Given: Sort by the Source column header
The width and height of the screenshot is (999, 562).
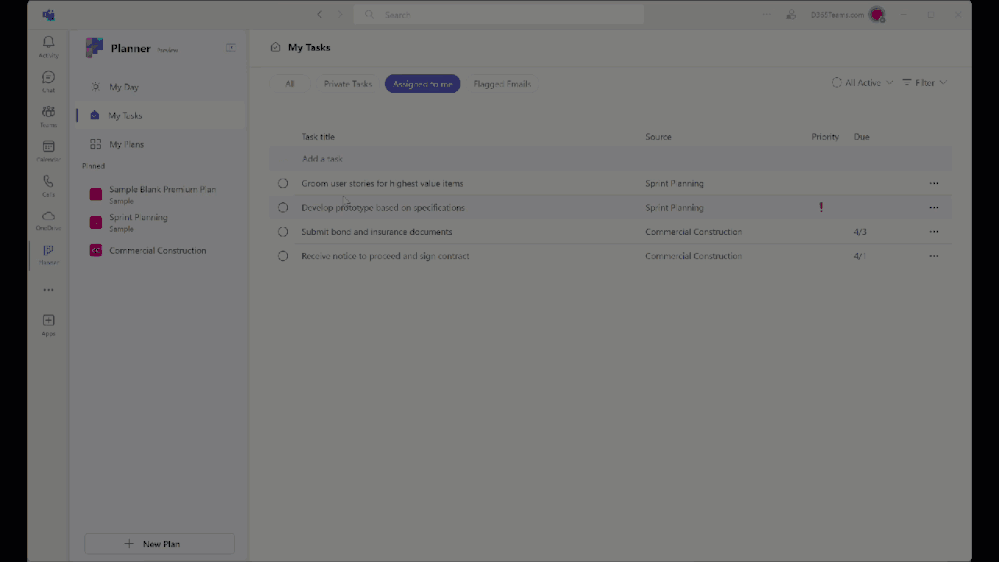Looking at the screenshot, I should [658, 137].
